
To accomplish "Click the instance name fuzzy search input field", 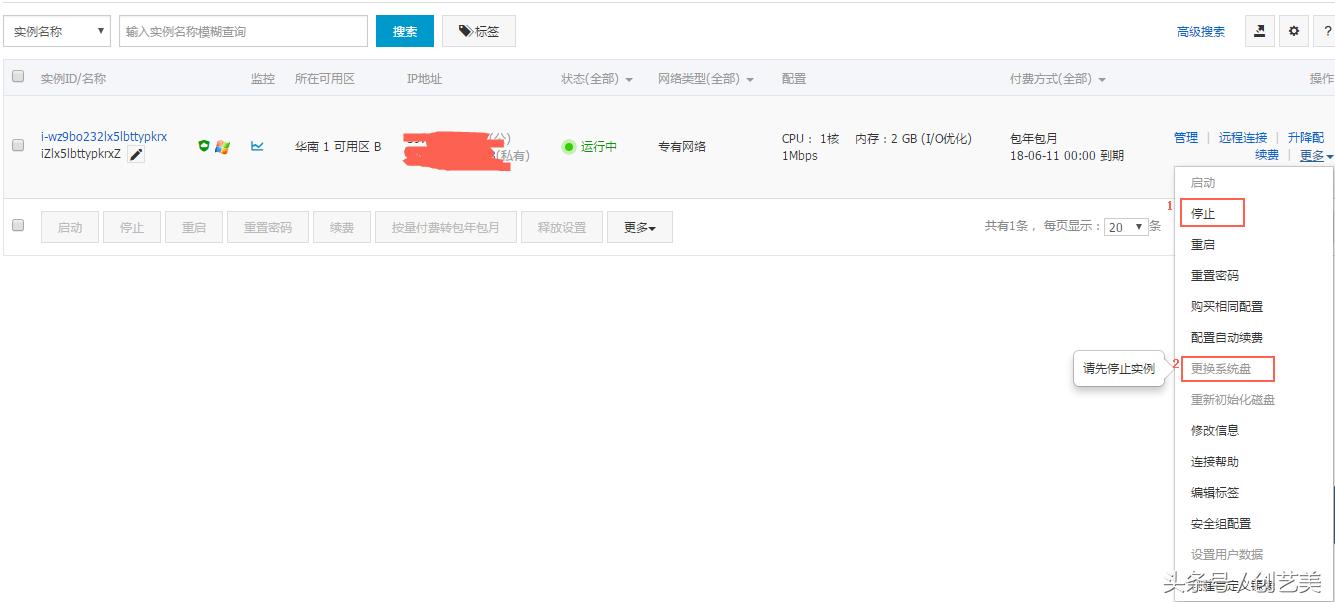I will (x=242, y=31).
